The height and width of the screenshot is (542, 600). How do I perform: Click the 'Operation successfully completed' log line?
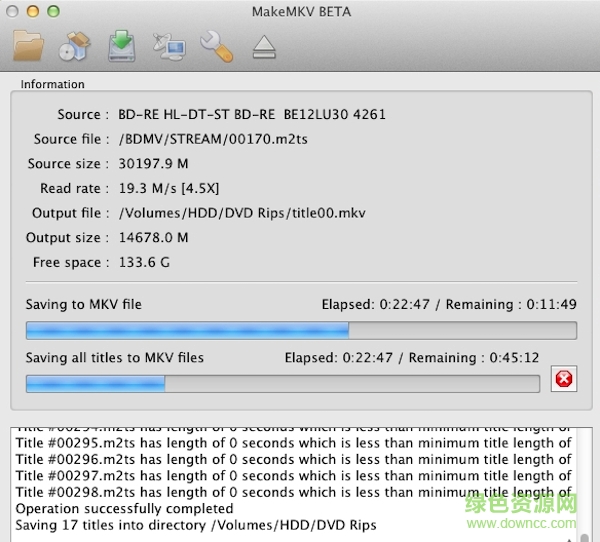[x=125, y=508]
